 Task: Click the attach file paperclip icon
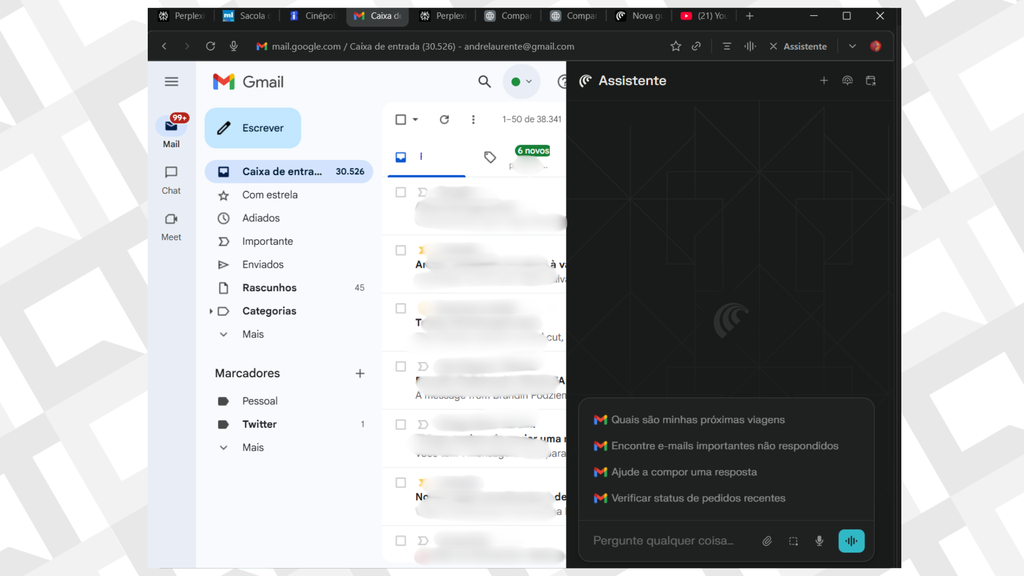tap(767, 541)
